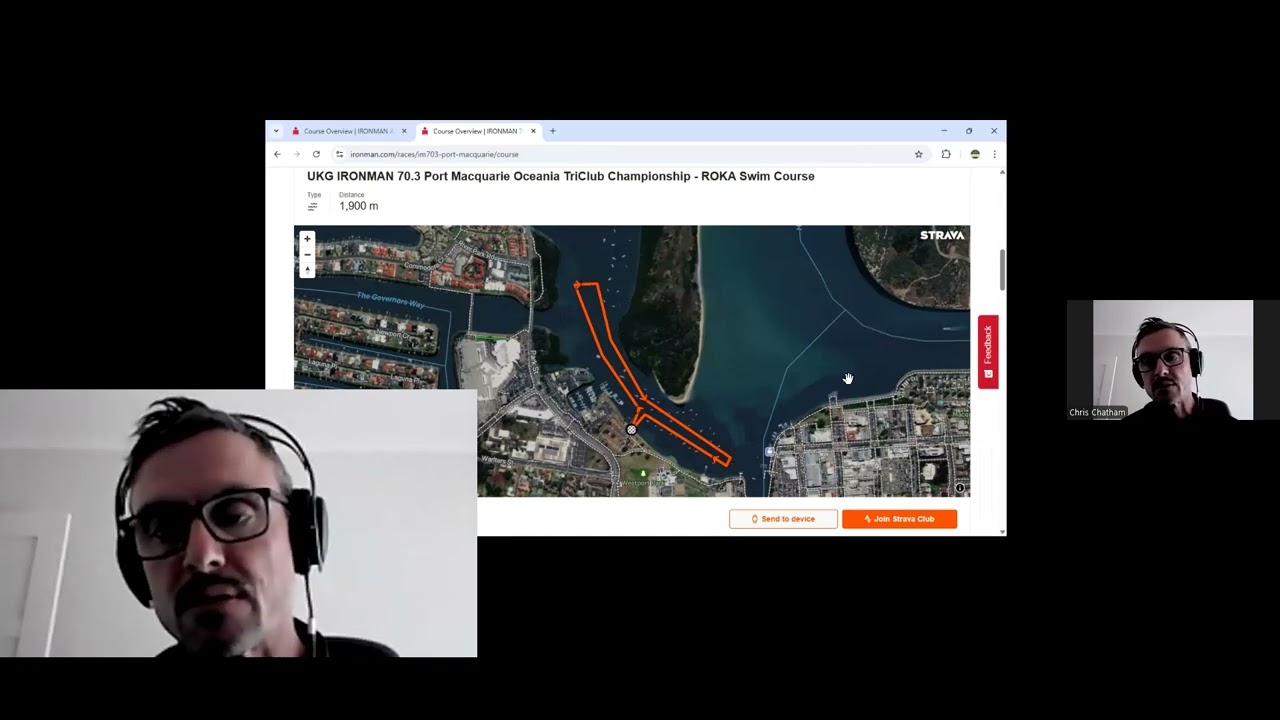The image size is (1280, 720).
Task: Go back in browser history
Action: 277,154
